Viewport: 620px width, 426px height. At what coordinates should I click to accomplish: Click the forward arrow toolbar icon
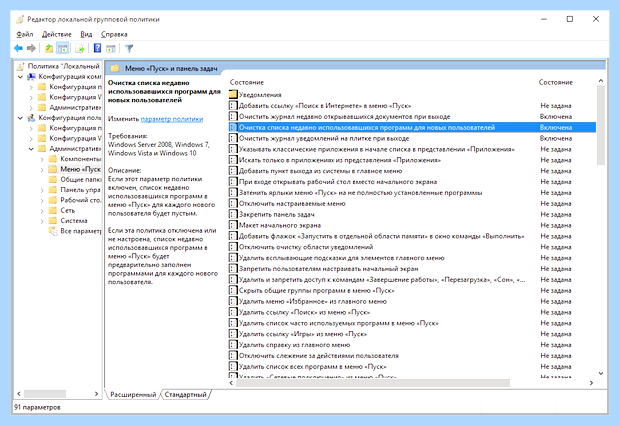point(31,48)
